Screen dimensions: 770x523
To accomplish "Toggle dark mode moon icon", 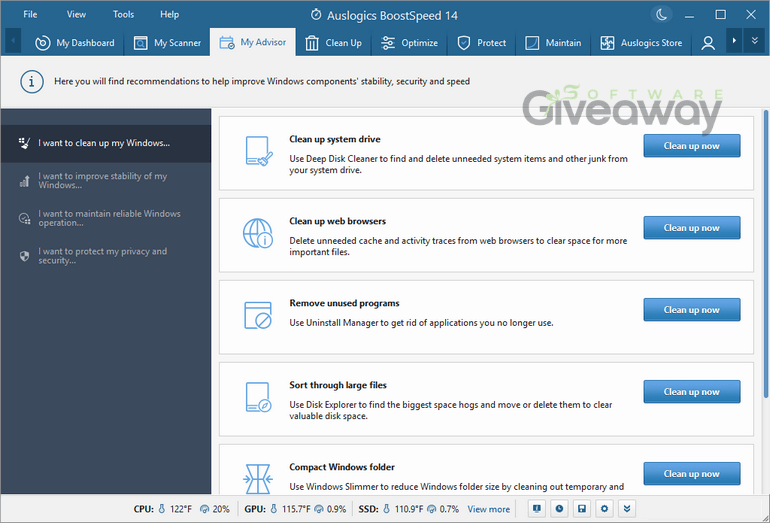I will point(661,15).
